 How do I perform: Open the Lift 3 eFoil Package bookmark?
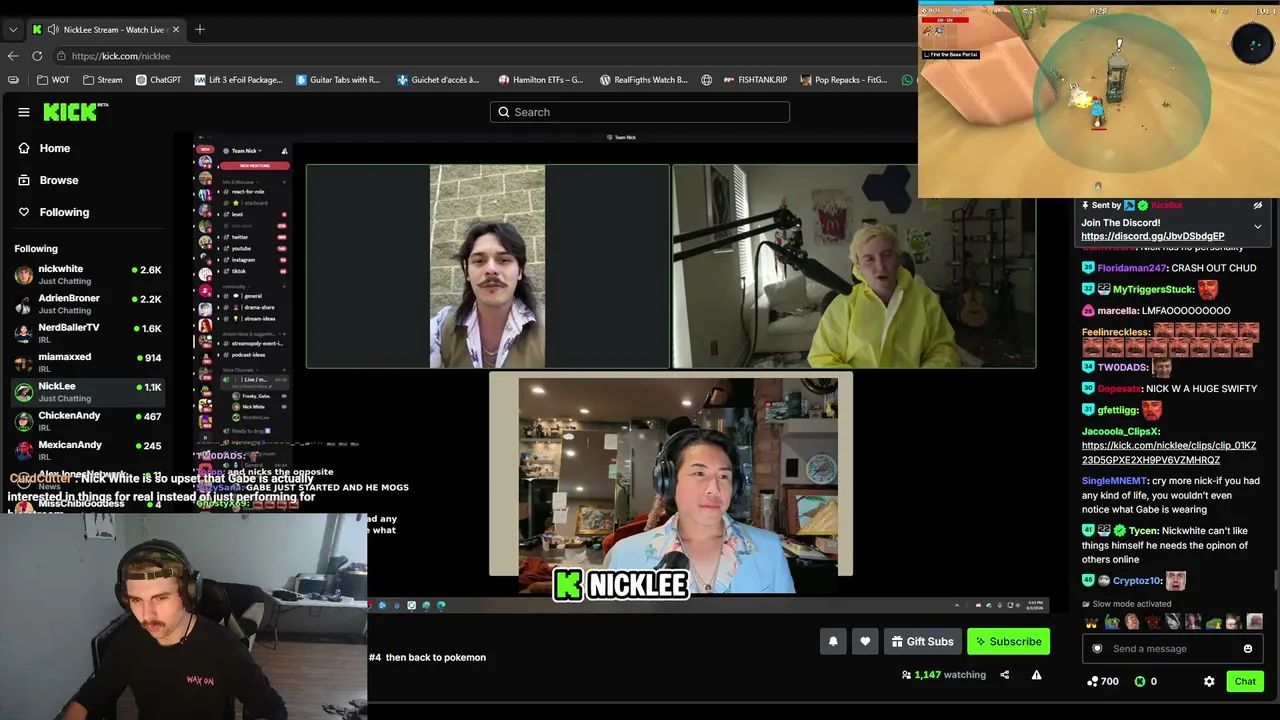point(238,80)
